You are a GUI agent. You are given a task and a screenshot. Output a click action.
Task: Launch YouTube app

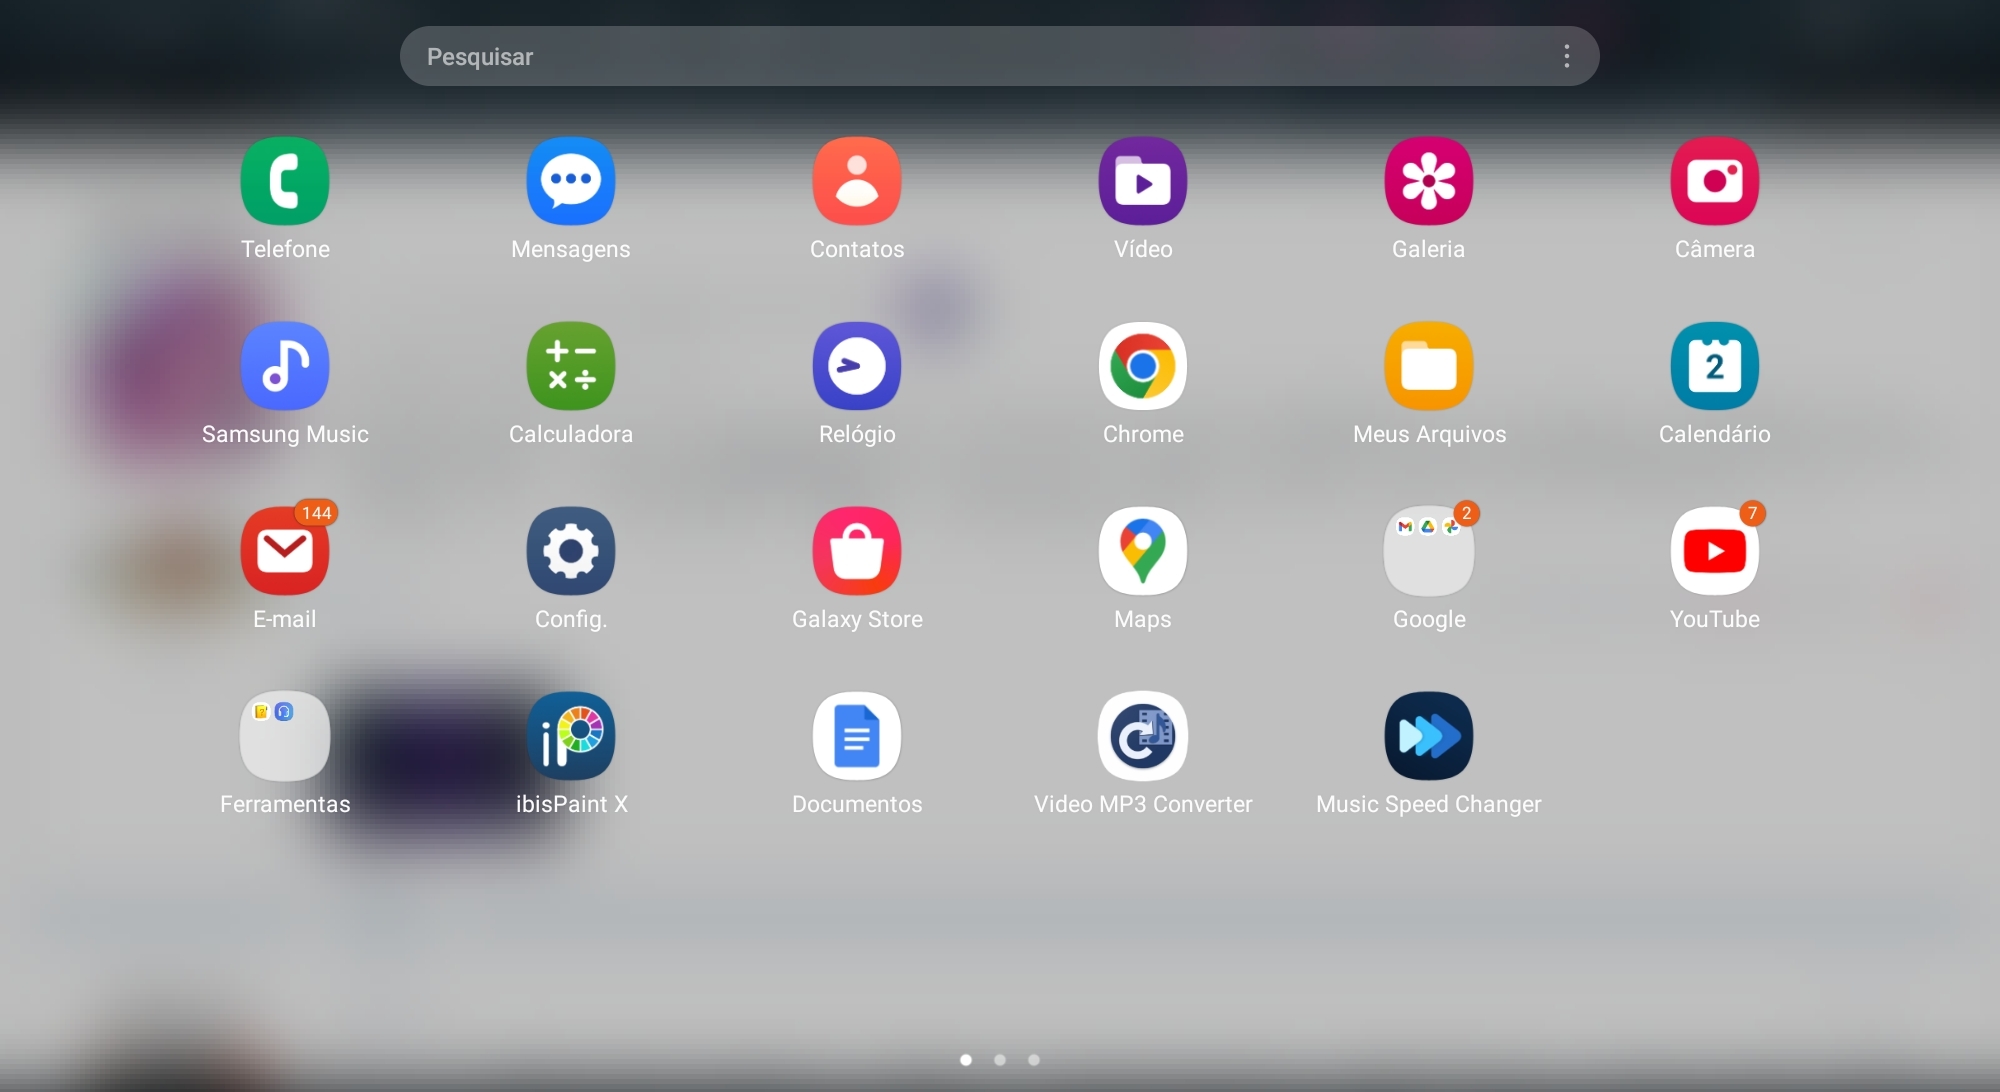1715,551
